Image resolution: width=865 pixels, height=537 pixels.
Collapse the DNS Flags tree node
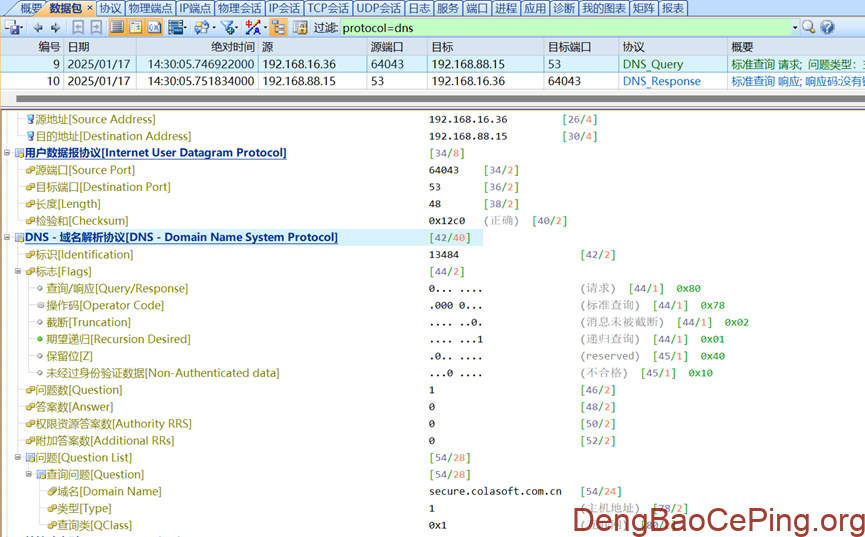pos(17,272)
